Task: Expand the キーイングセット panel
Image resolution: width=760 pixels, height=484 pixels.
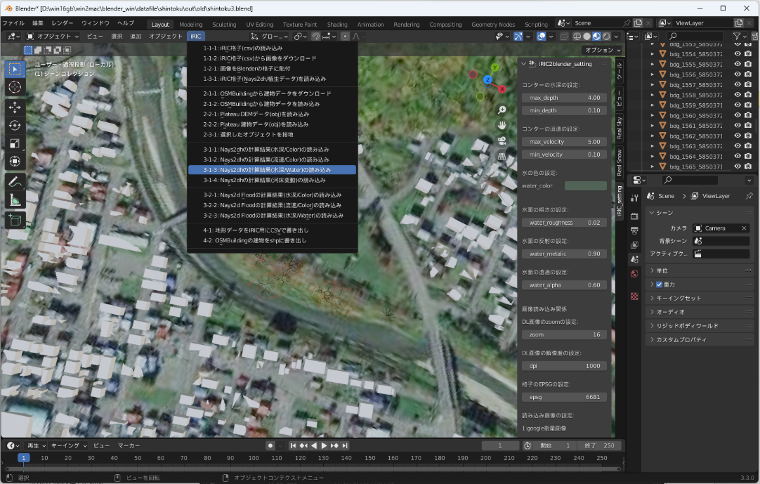Action: point(677,298)
